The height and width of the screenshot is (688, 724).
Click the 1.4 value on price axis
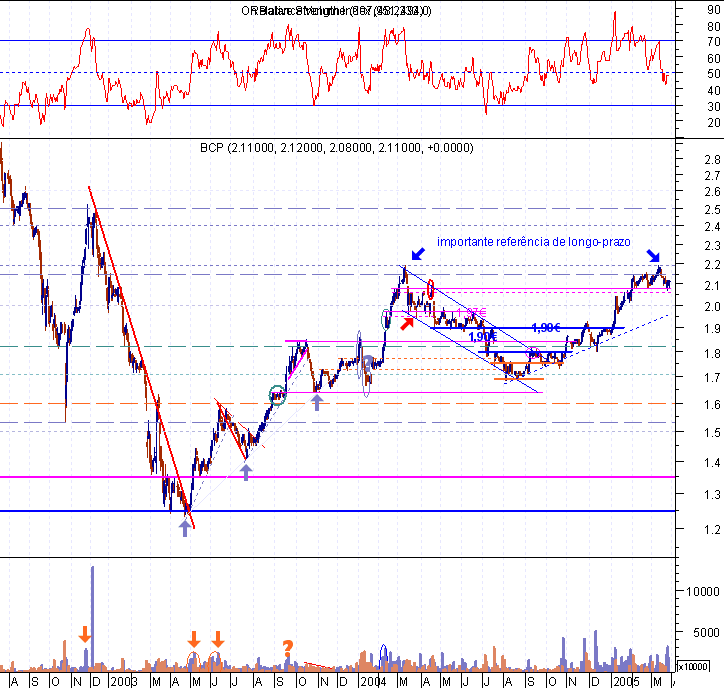(712, 463)
